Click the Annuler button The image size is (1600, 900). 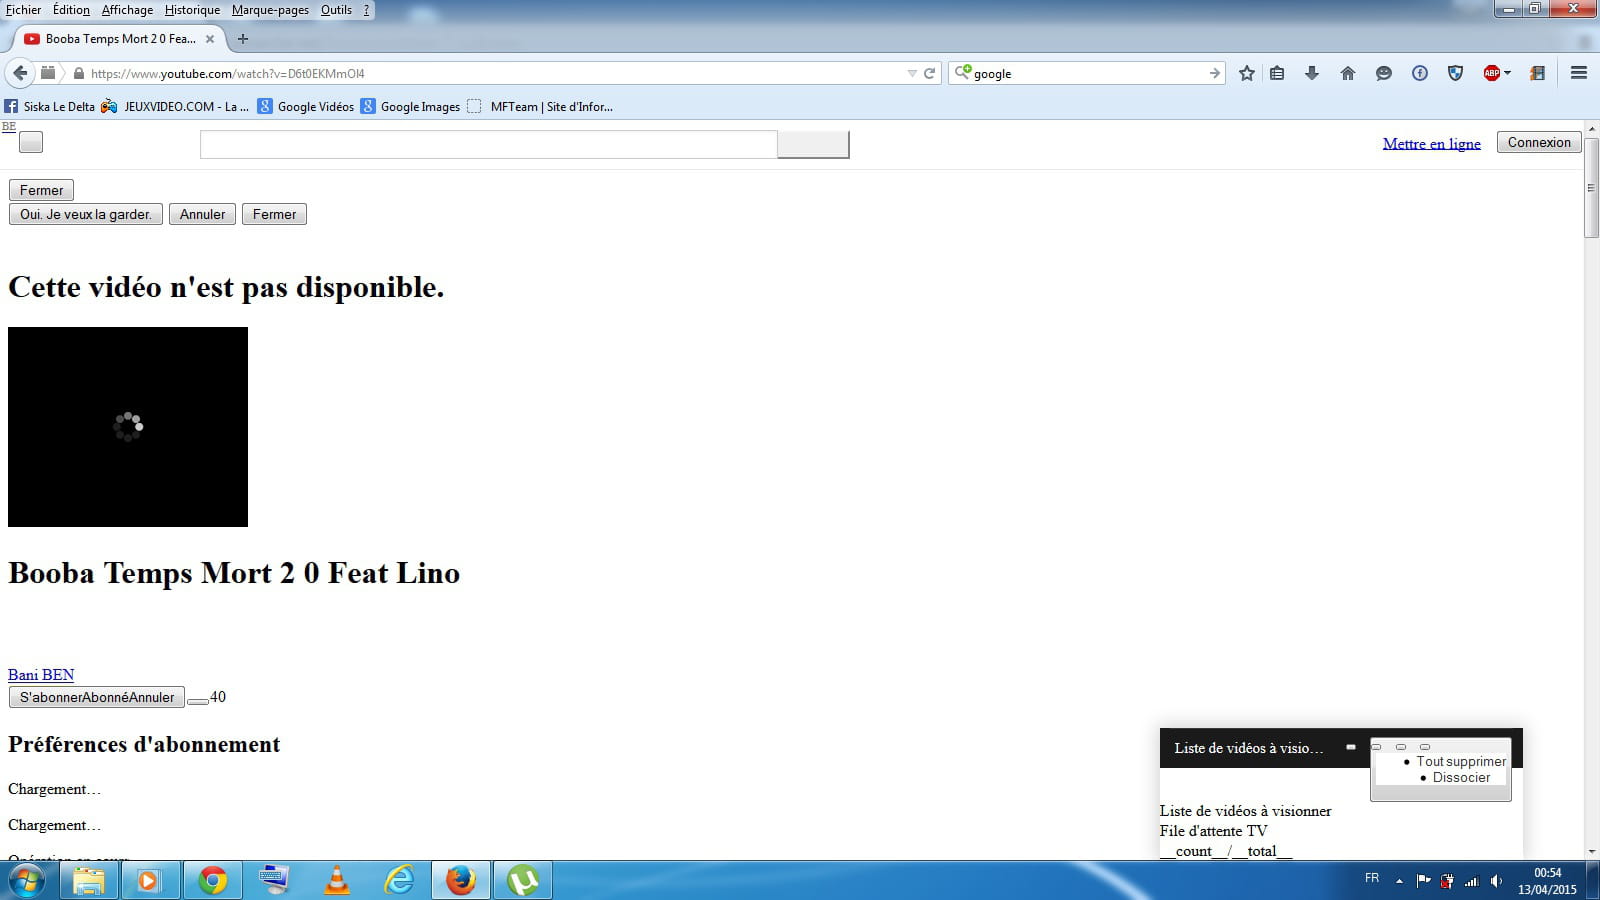coord(202,214)
